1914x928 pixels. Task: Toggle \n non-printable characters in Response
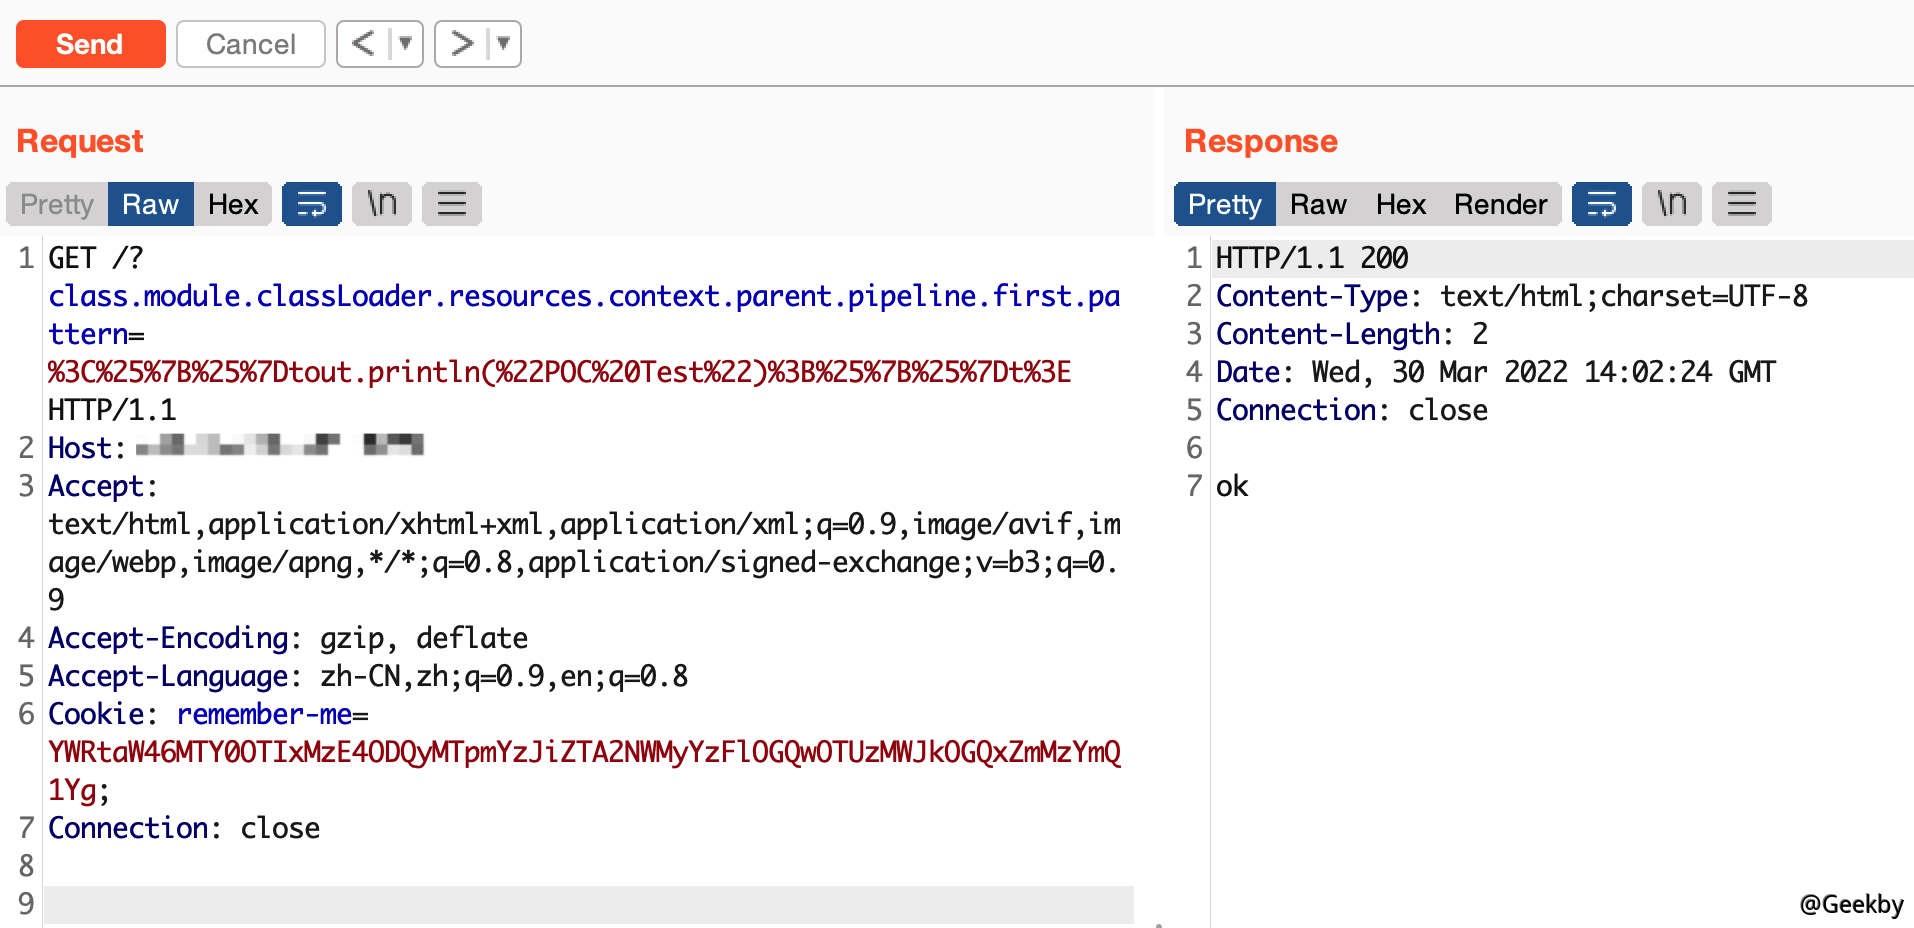pos(1672,204)
